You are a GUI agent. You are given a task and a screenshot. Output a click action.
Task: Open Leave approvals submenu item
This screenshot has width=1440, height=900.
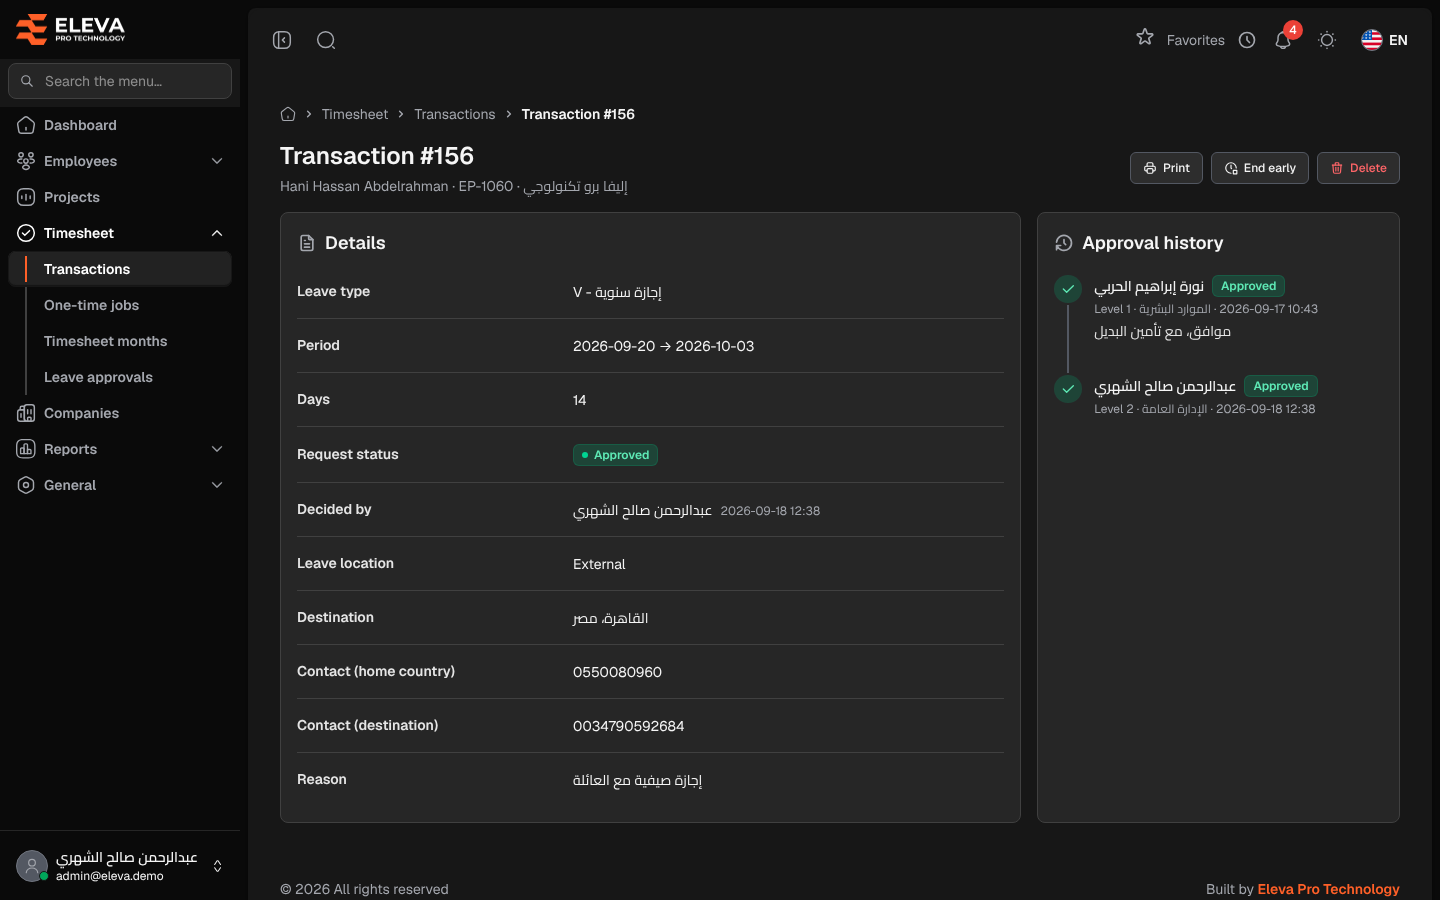pos(128,377)
